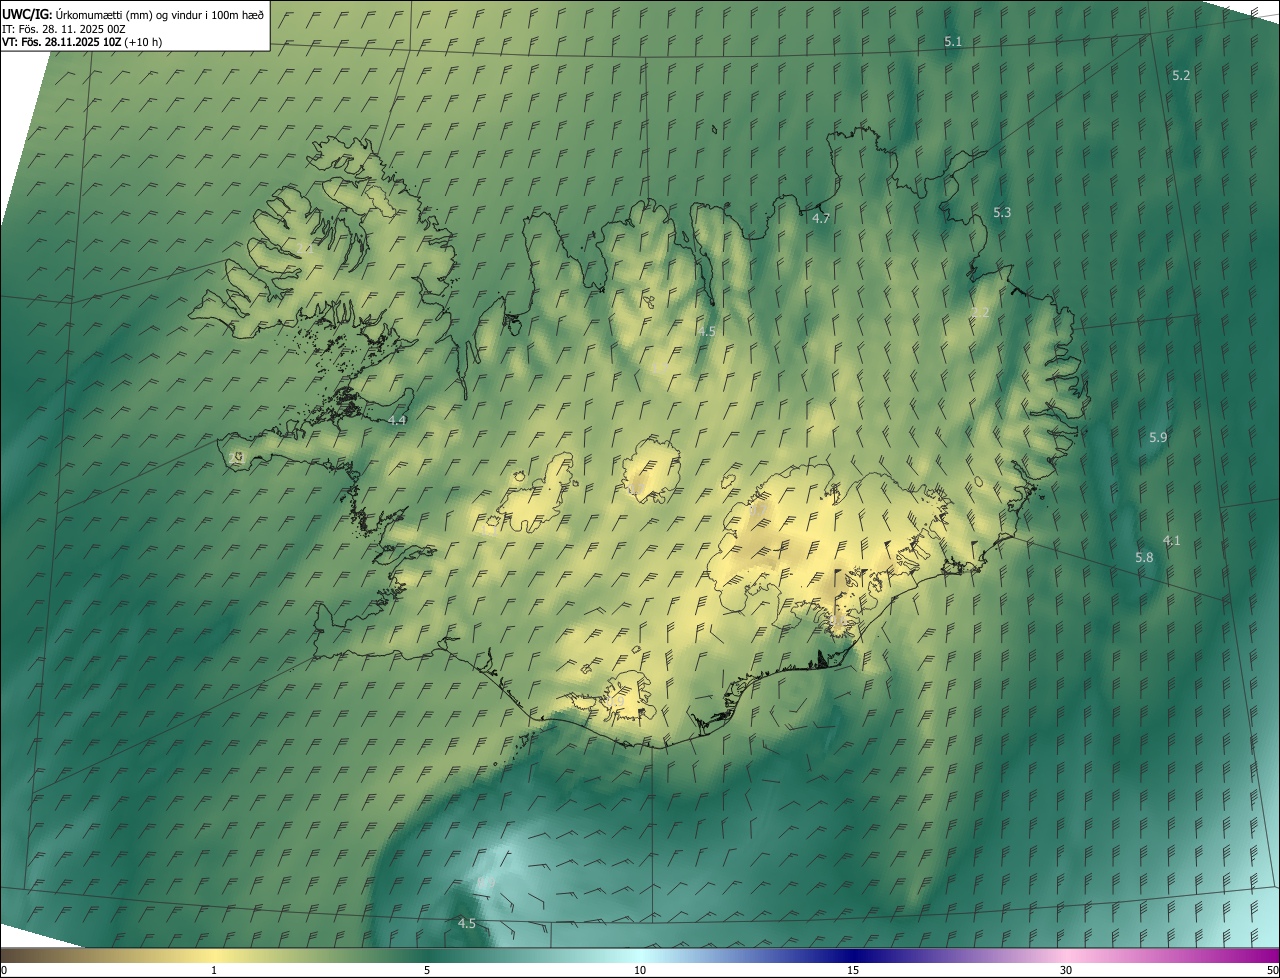Click the 5.2 precipitation value label
This screenshot has width=1280, height=978.
1181,76
